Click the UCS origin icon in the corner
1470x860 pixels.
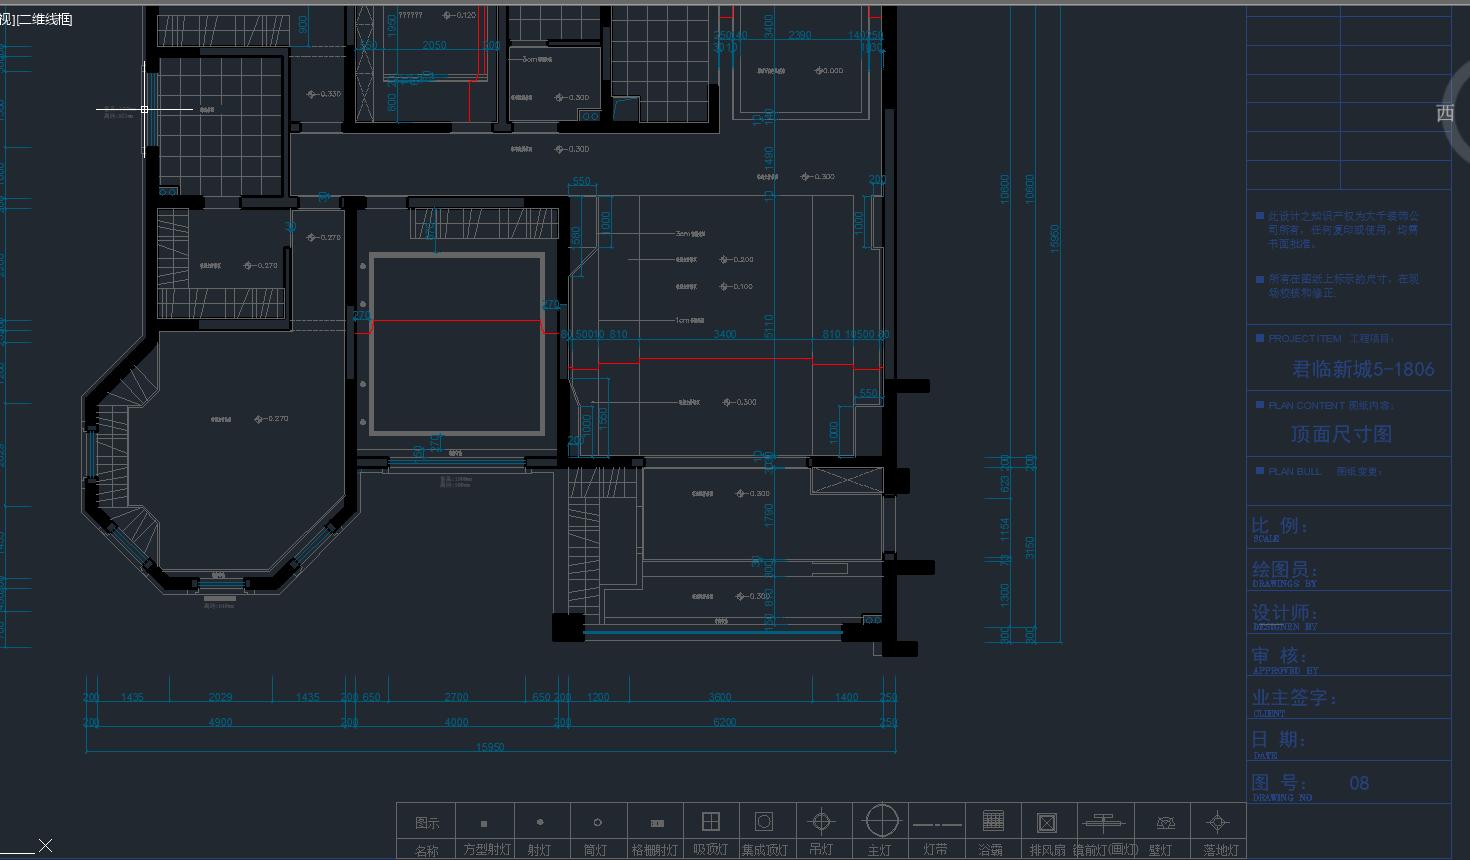(45, 846)
